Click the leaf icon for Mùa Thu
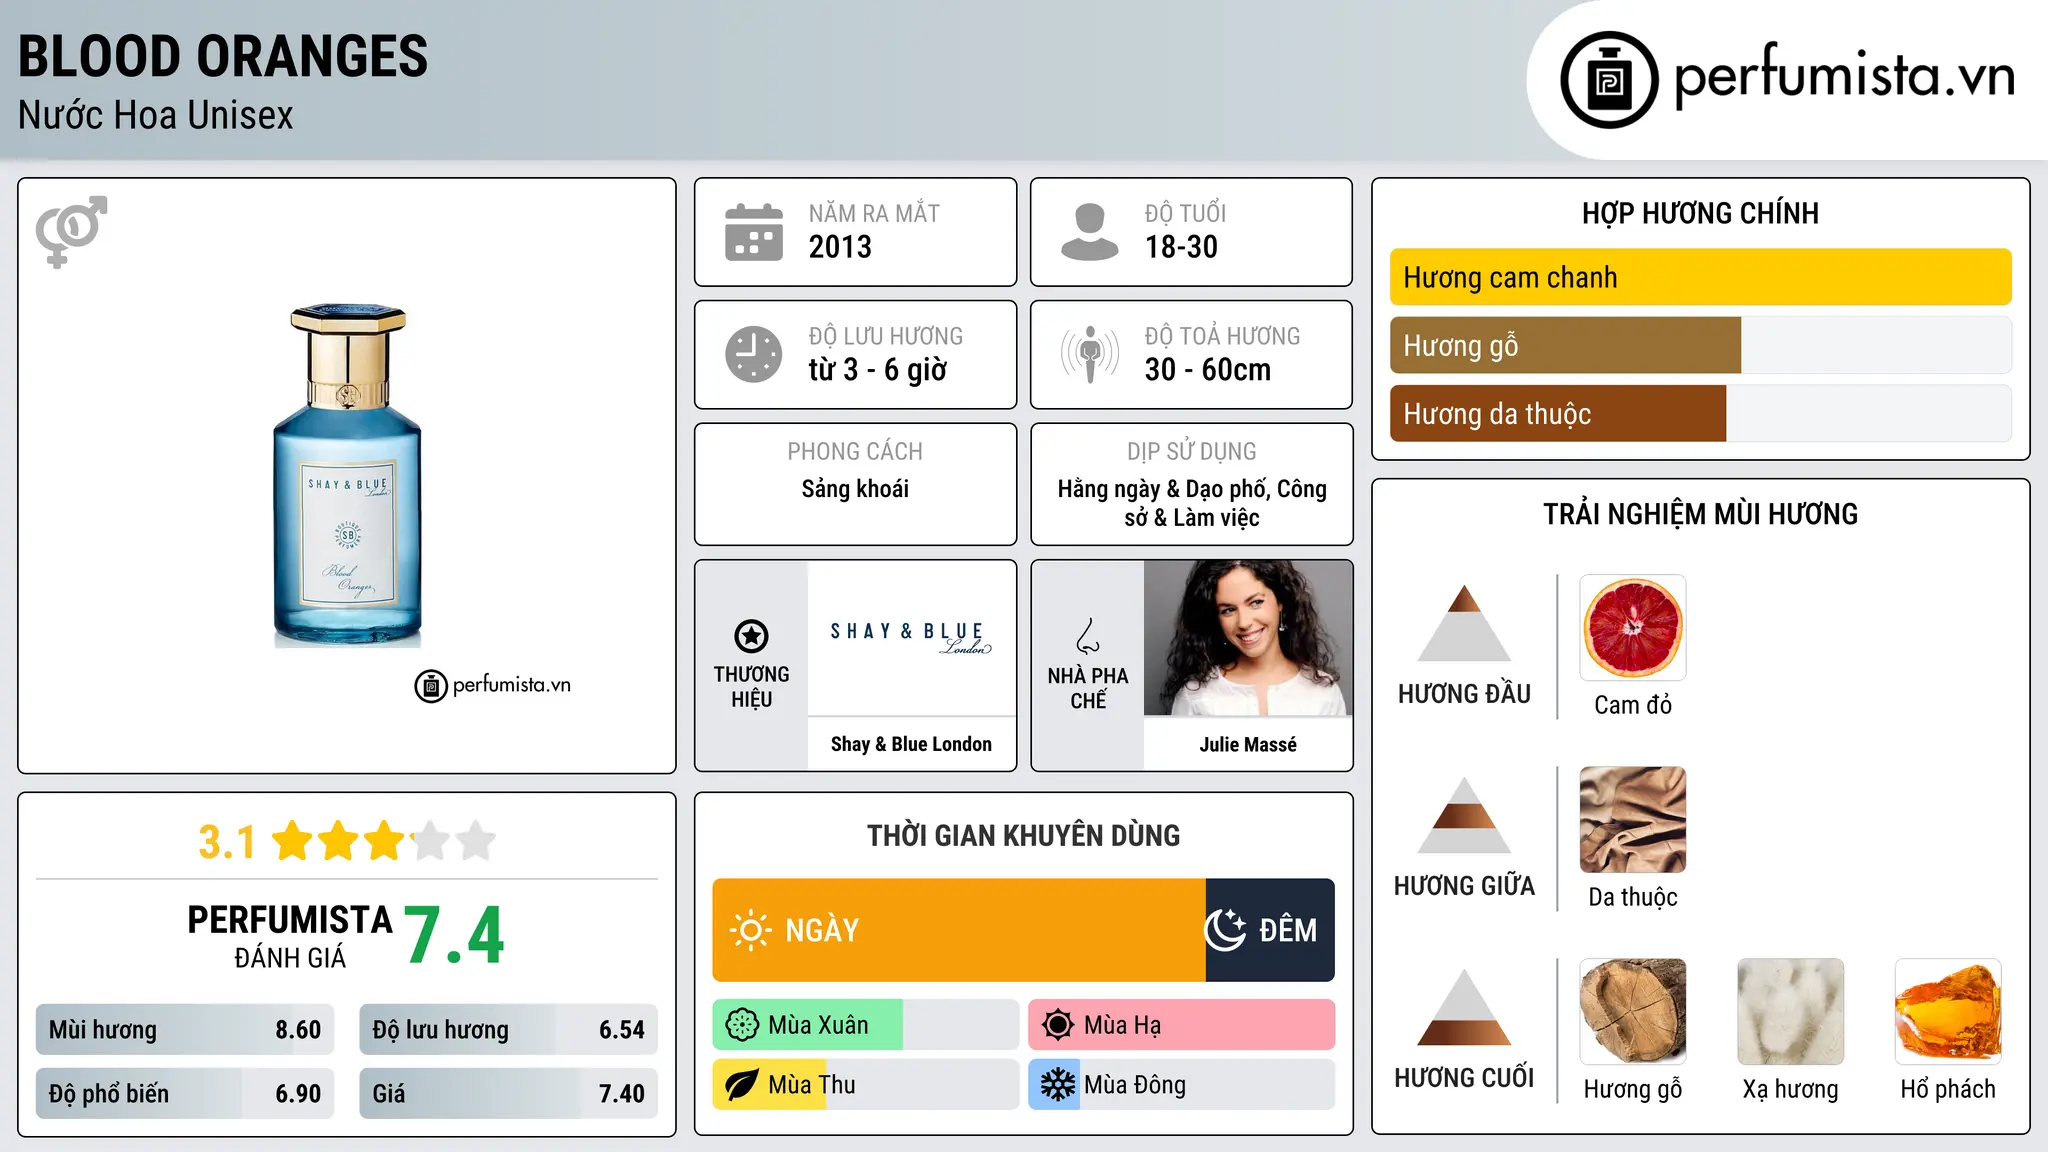Viewport: 2048px width, 1152px height. [742, 1085]
